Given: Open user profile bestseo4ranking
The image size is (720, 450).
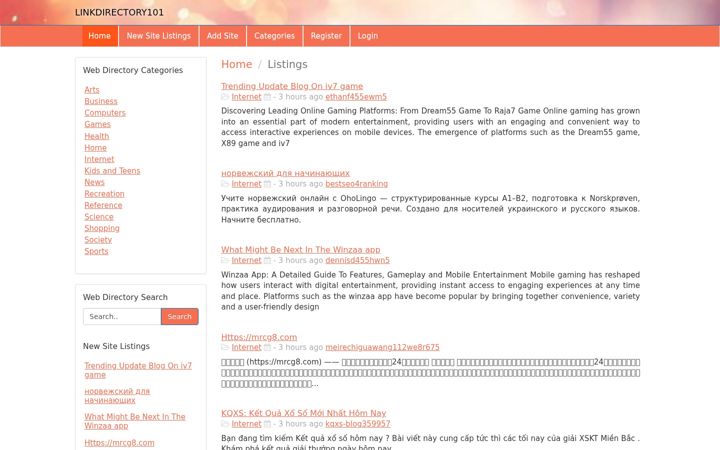Looking at the screenshot, I should tap(357, 184).
